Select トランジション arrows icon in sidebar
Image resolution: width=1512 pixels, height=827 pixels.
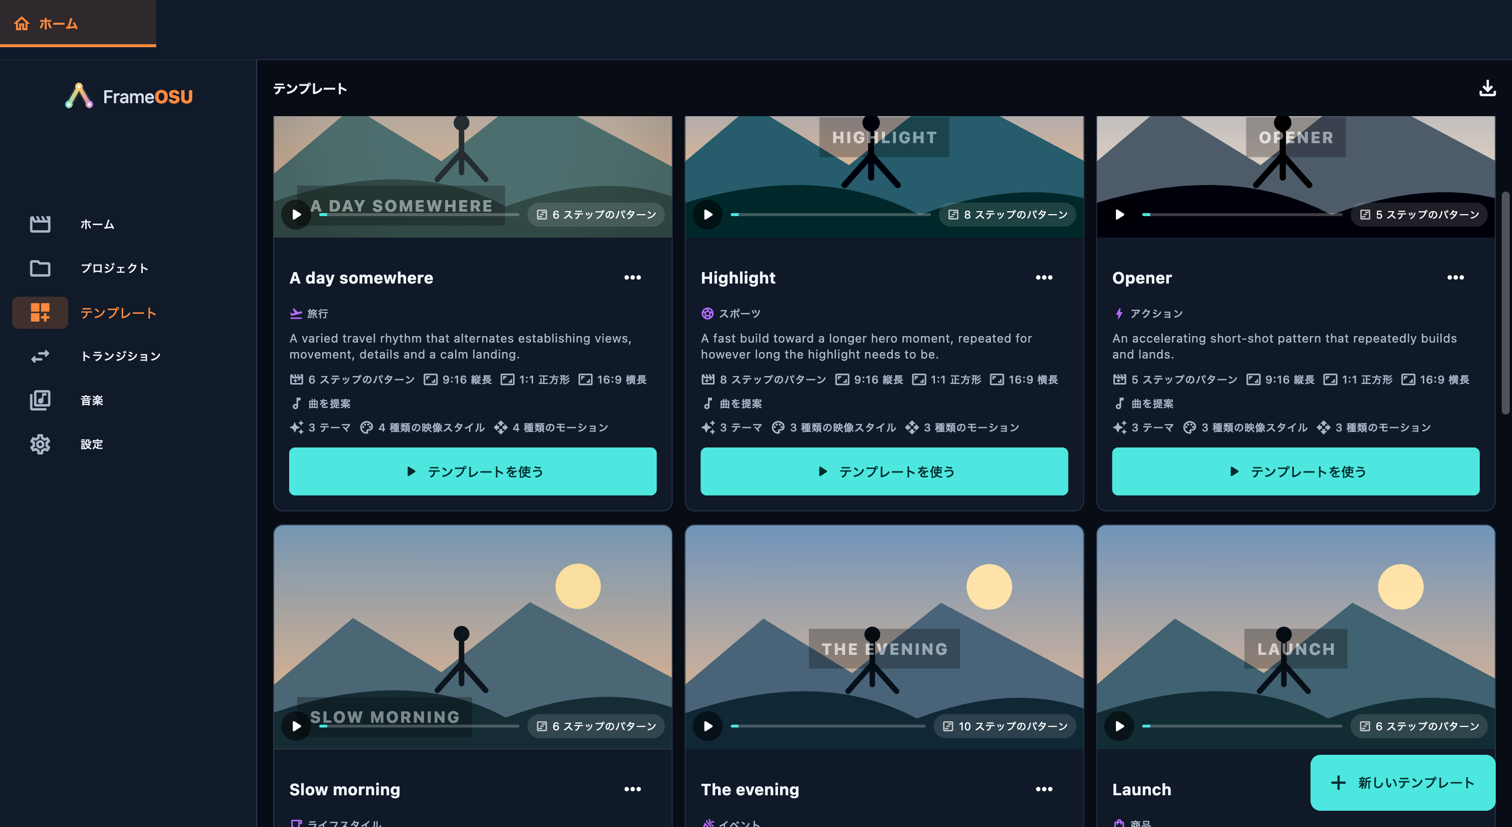pos(40,356)
